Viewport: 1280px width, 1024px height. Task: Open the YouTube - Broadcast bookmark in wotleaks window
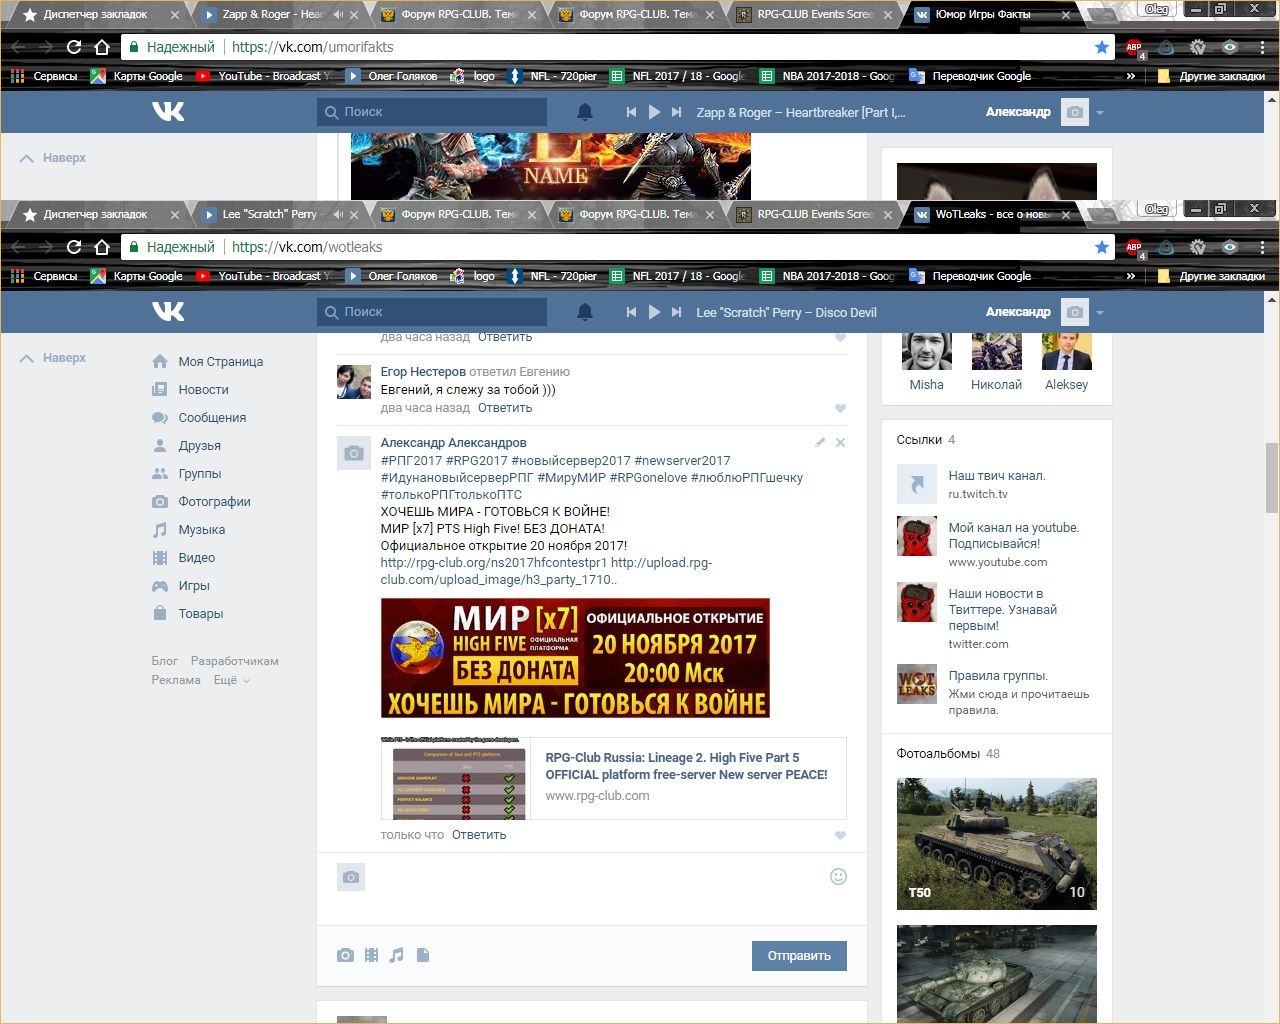tap(264, 276)
